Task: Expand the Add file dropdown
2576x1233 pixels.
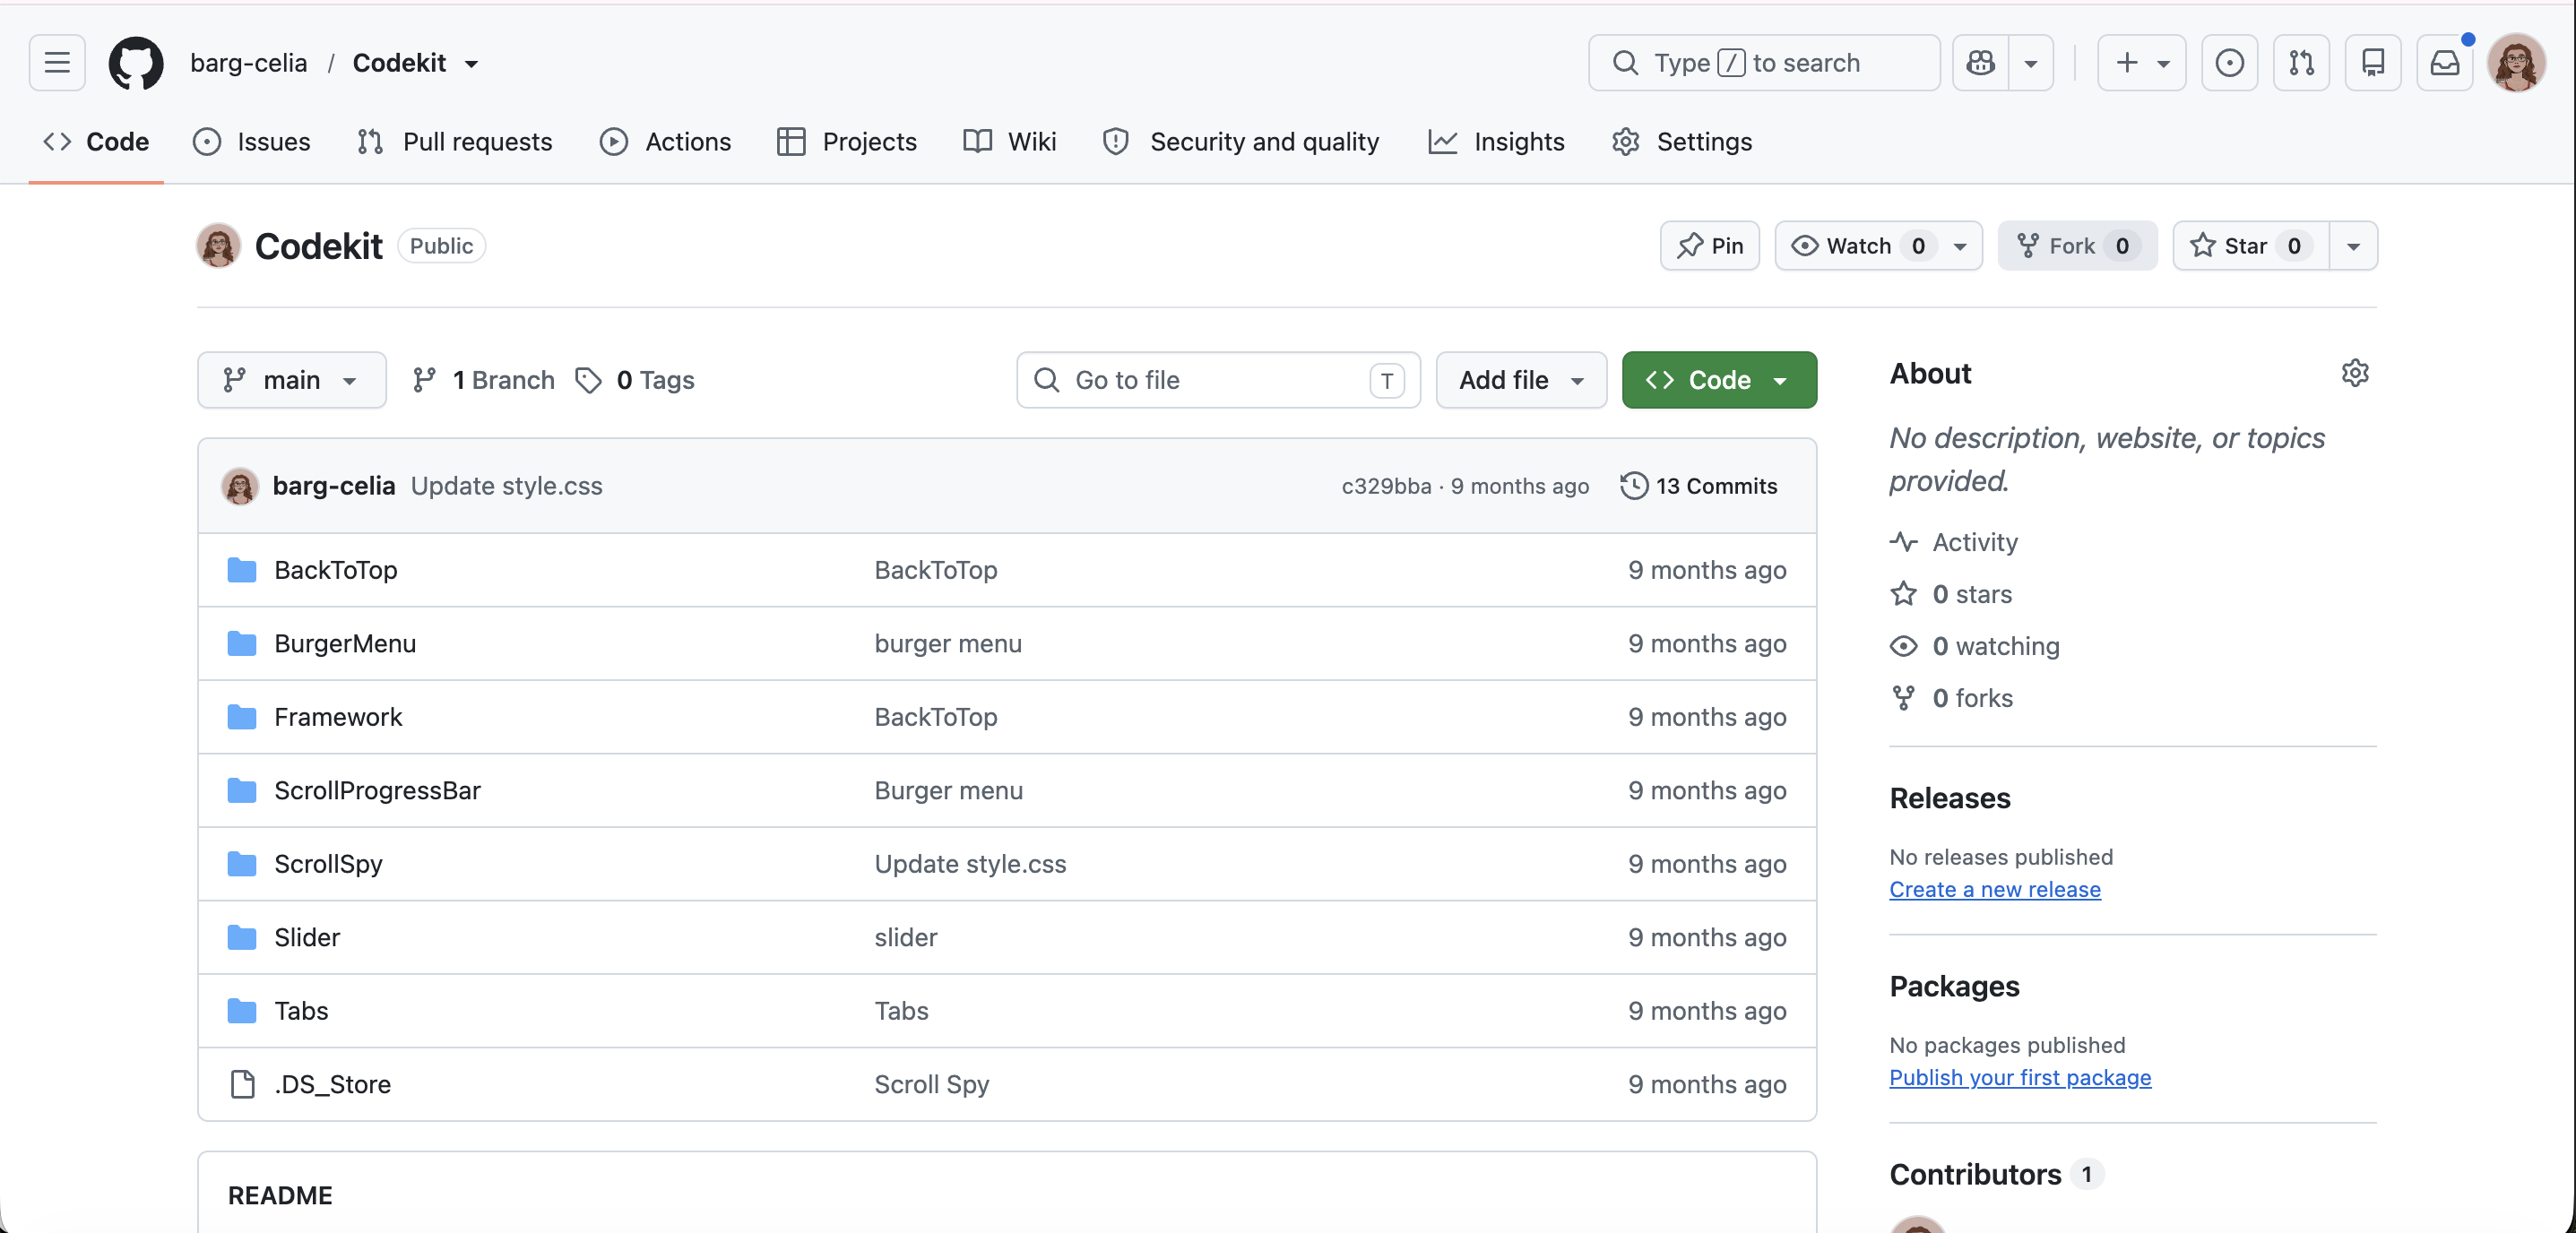Action: tap(1521, 380)
